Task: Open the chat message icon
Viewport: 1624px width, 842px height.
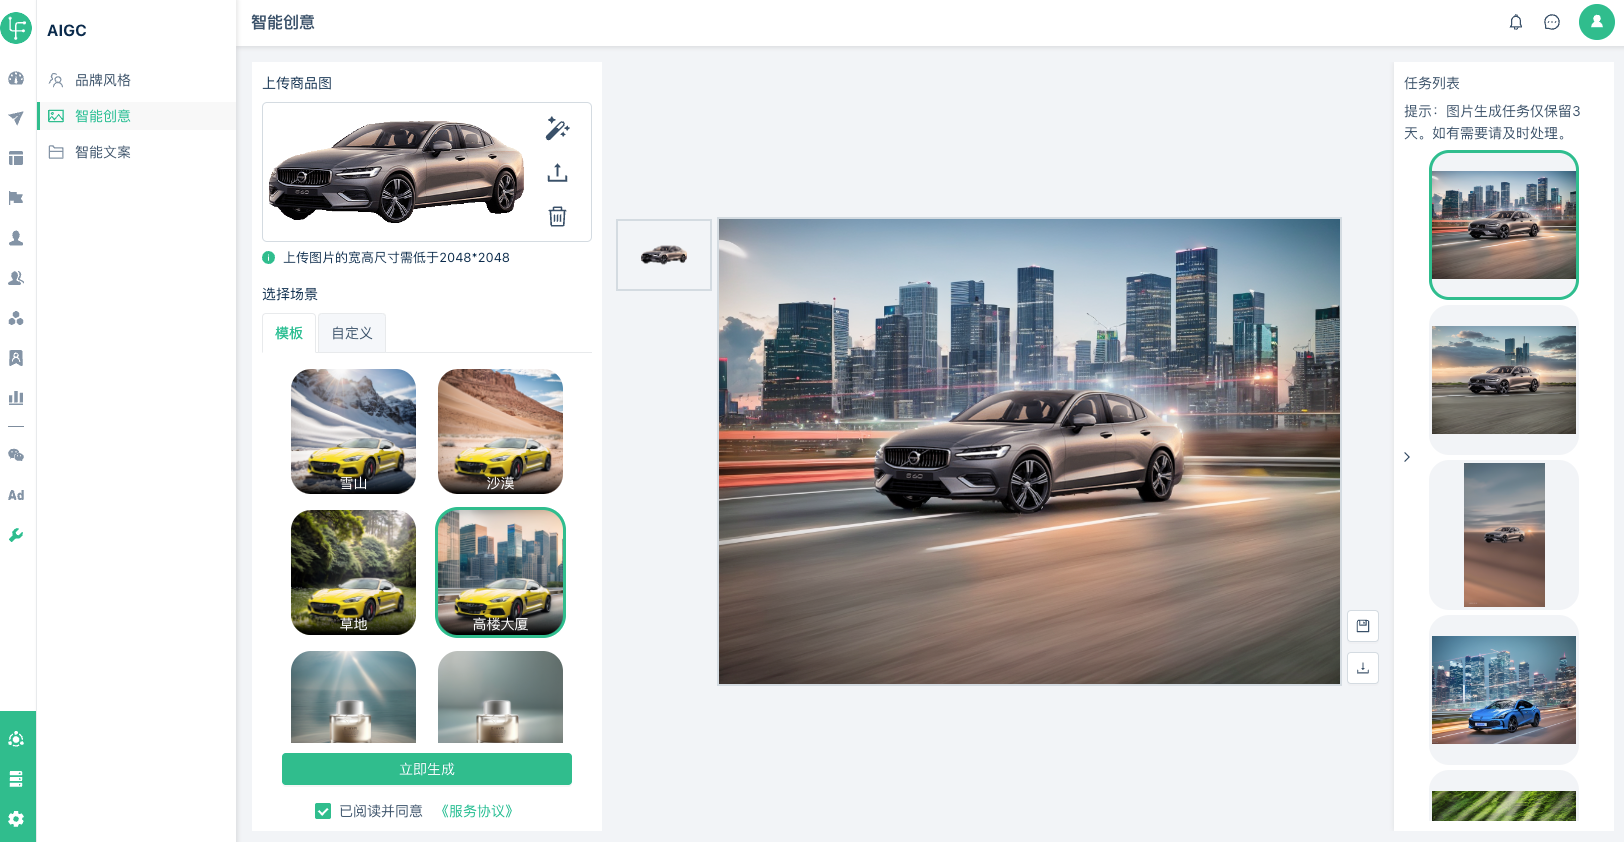Action: pyautogui.click(x=1551, y=22)
